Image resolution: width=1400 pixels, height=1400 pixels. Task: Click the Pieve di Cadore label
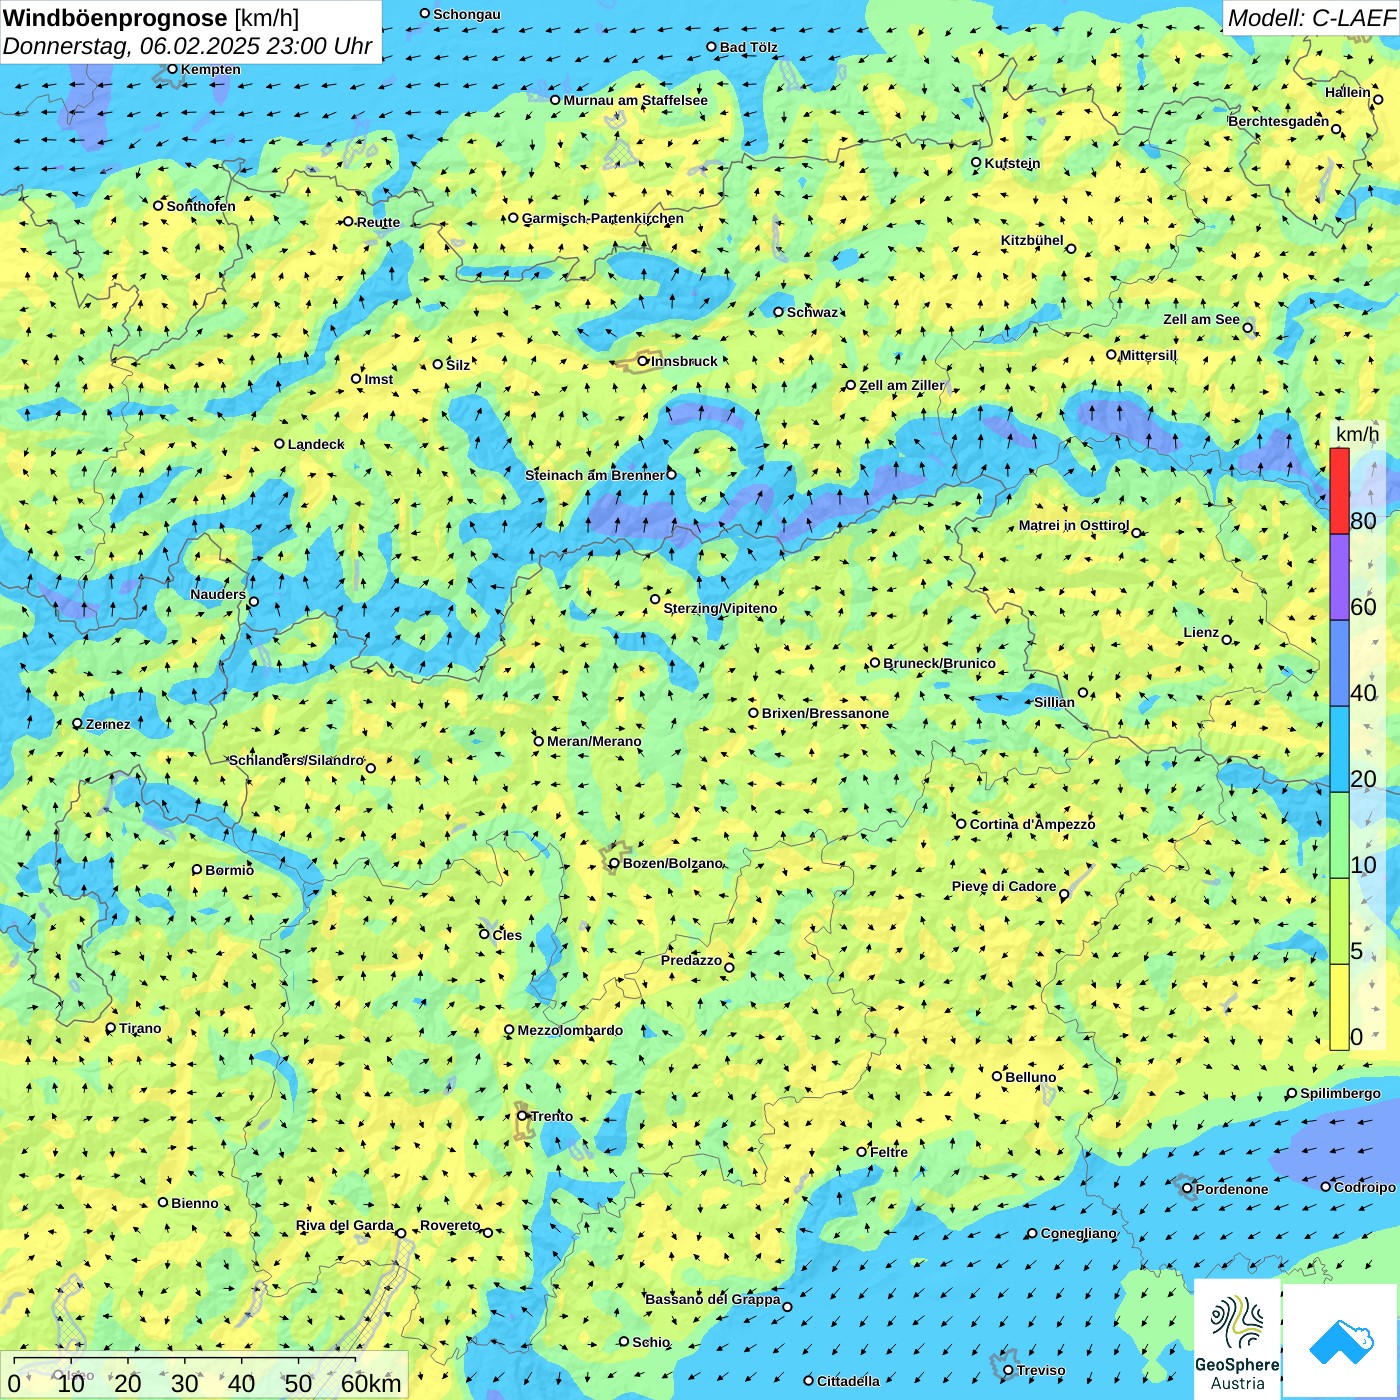[1004, 886]
